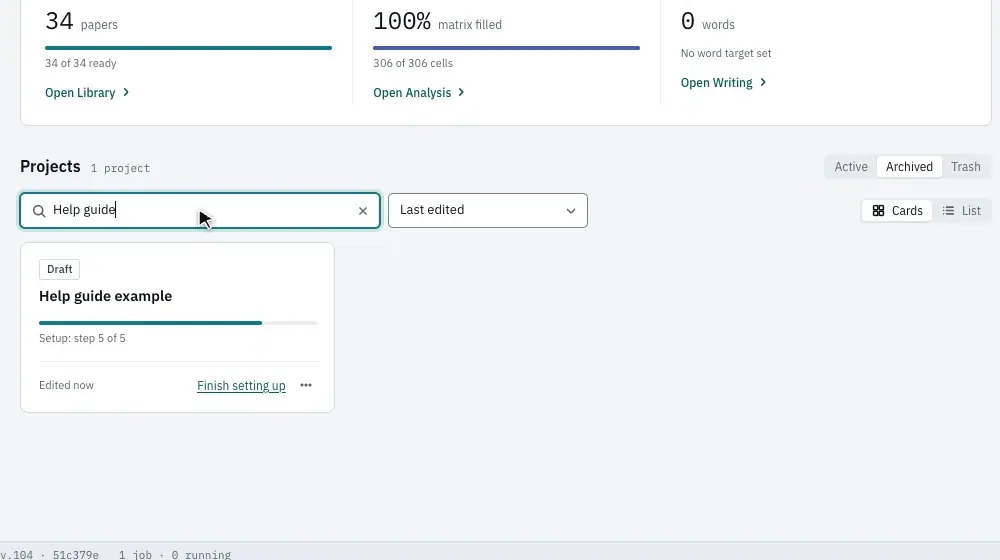Viewport: 1000px width, 560px height.
Task: Click Finish setting up link
Action: coord(241,385)
